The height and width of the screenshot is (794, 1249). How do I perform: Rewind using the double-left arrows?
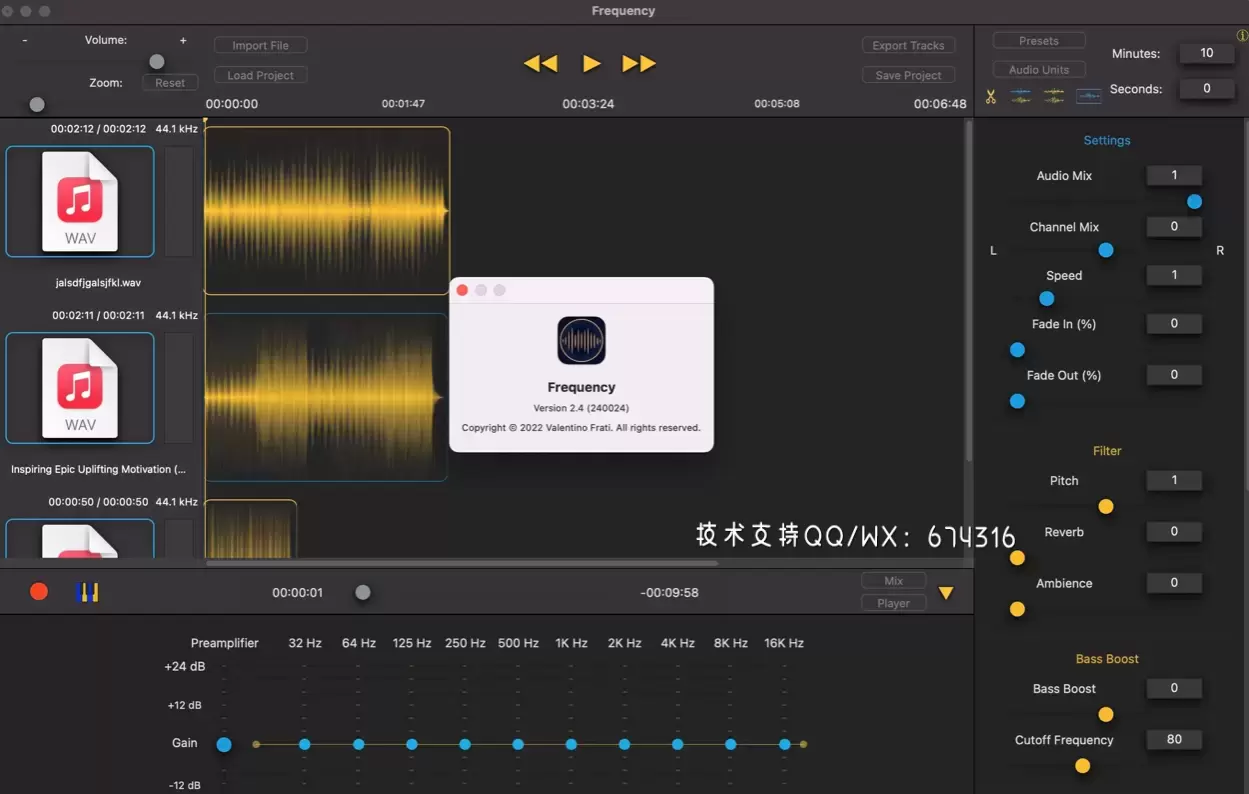click(540, 62)
